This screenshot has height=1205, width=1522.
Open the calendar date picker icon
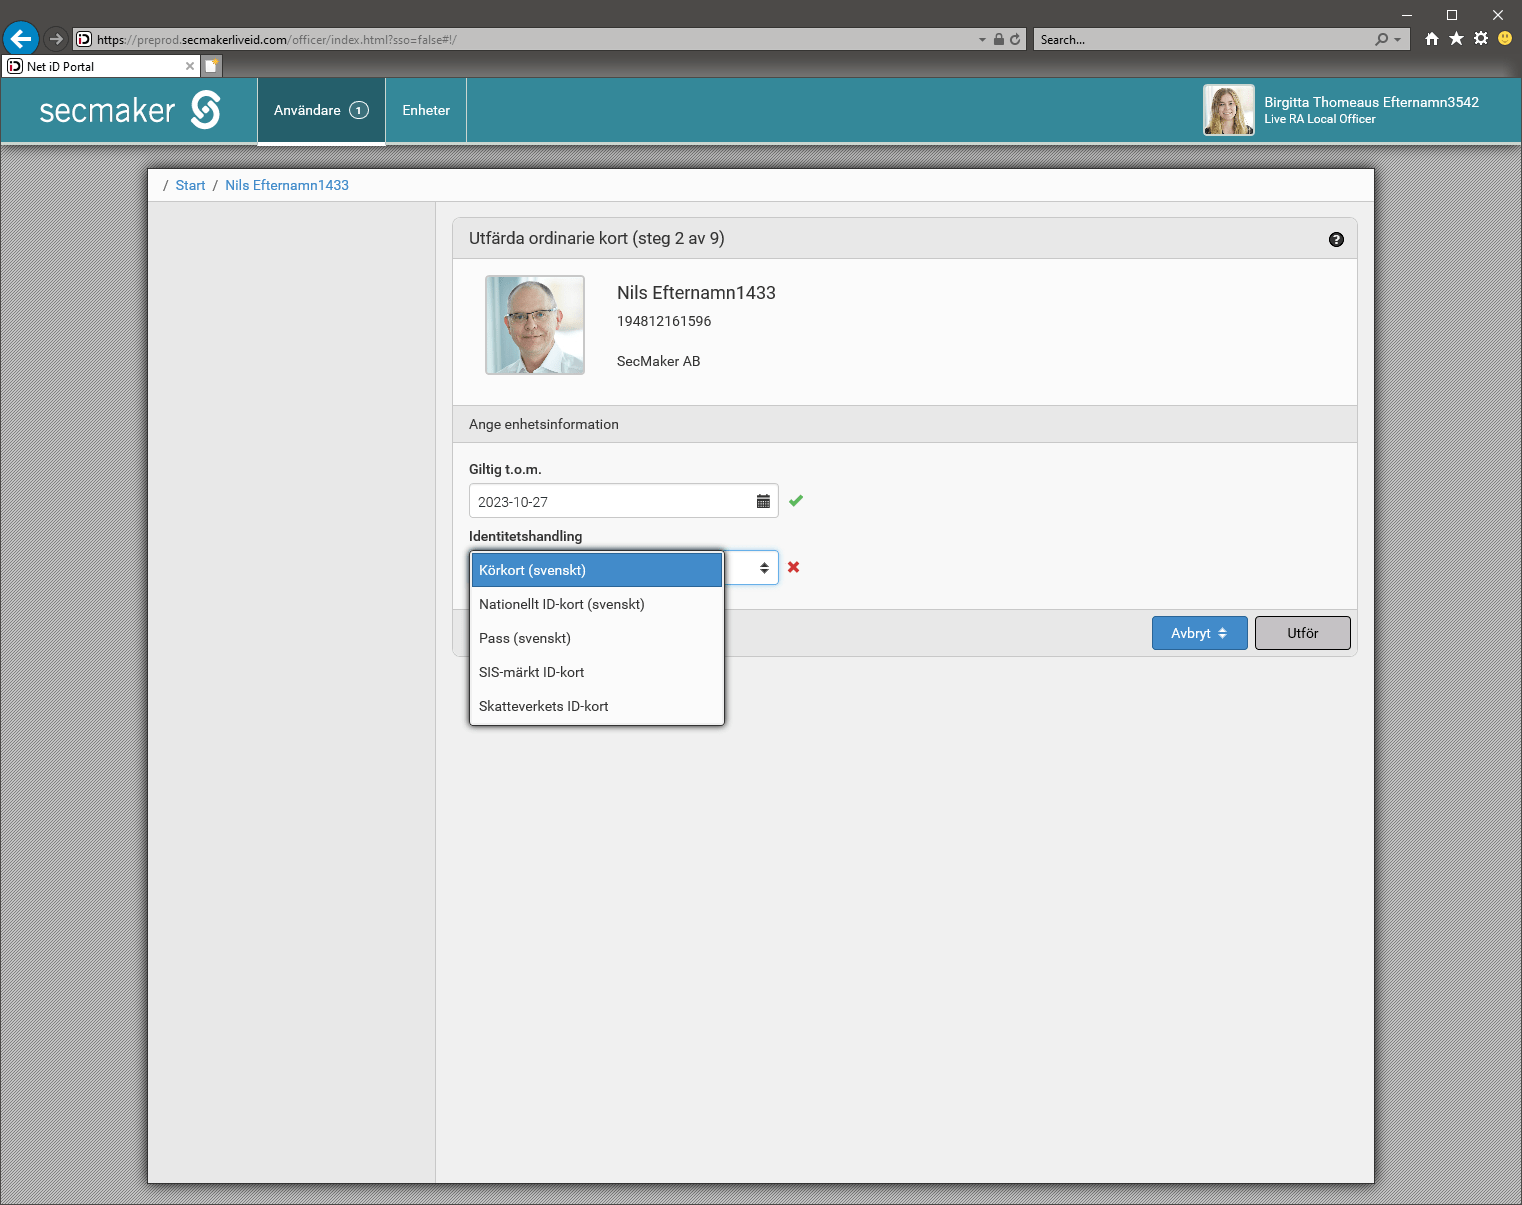pyautogui.click(x=763, y=501)
